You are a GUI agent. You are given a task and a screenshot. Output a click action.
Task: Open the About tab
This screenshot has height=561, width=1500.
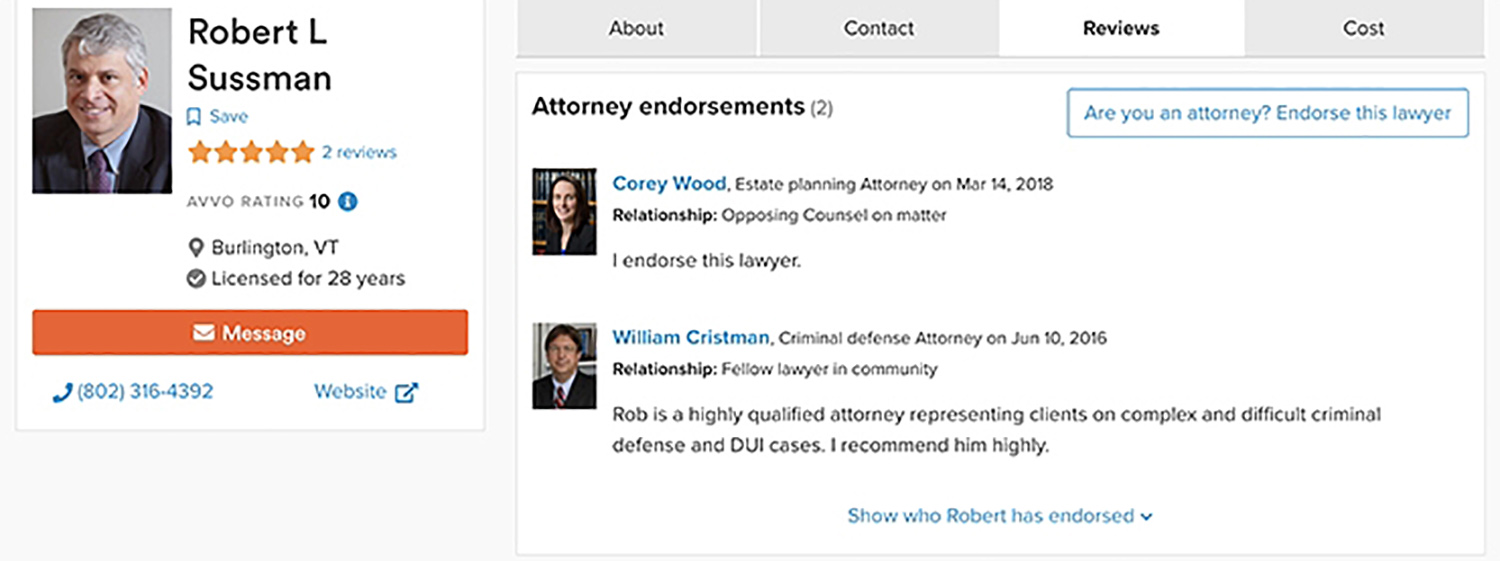[x=636, y=28]
